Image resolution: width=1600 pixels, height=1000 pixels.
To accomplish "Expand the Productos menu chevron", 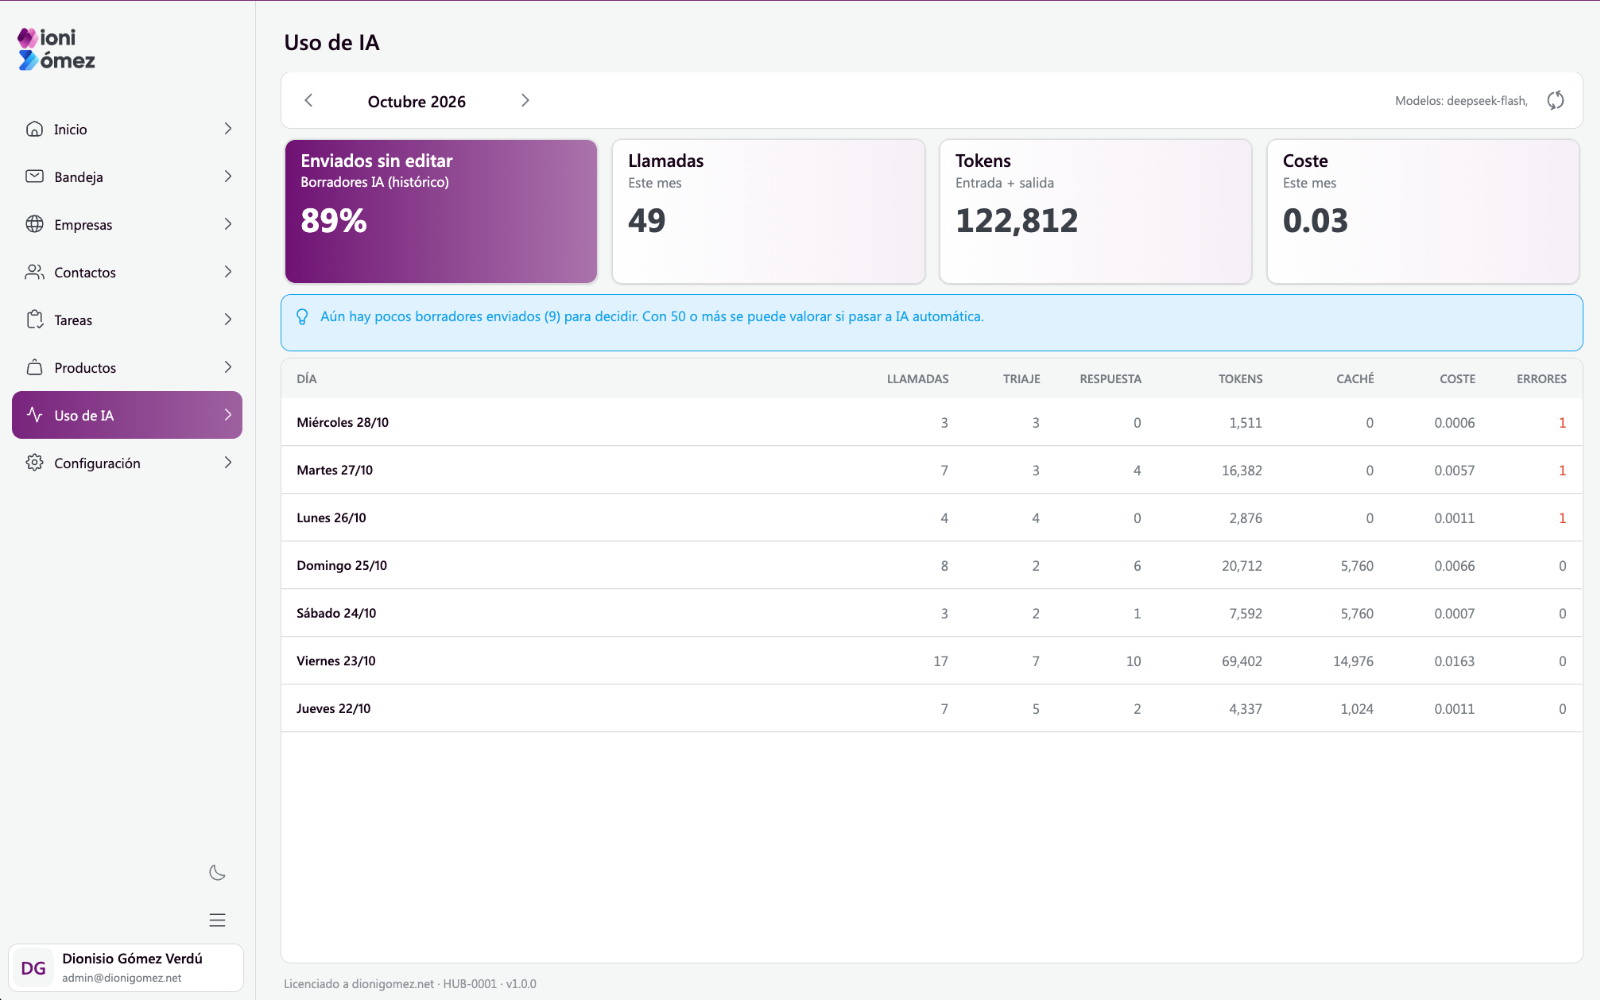I will click(228, 367).
